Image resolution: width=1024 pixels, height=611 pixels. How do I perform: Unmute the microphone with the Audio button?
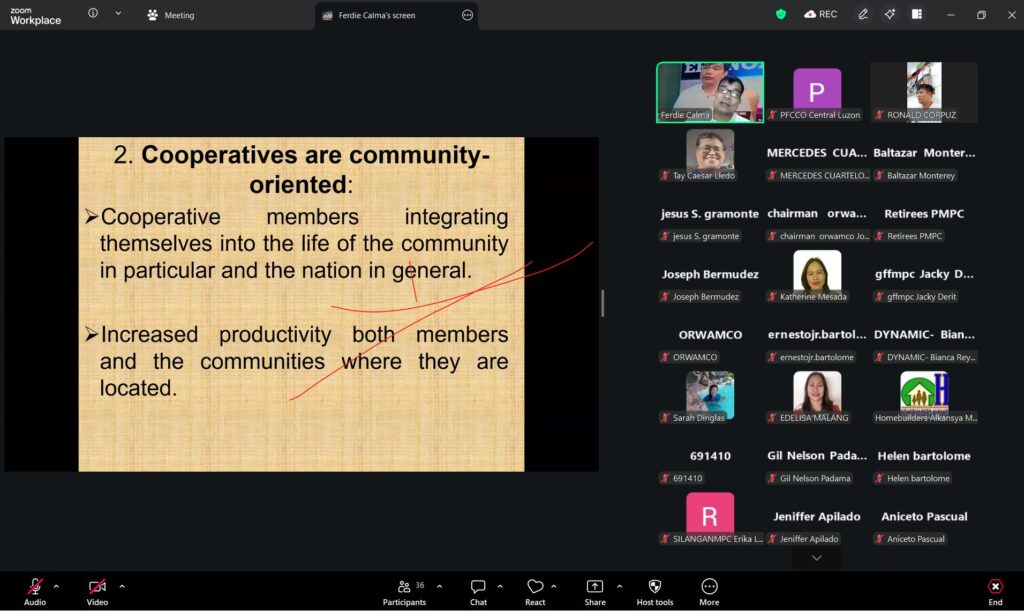pyautogui.click(x=35, y=587)
